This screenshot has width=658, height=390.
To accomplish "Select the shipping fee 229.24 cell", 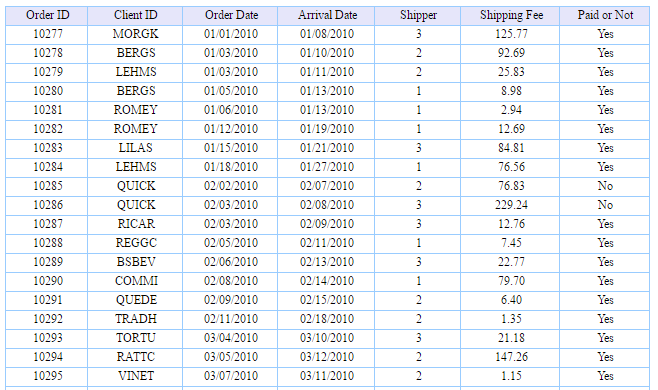I will click(x=511, y=205).
